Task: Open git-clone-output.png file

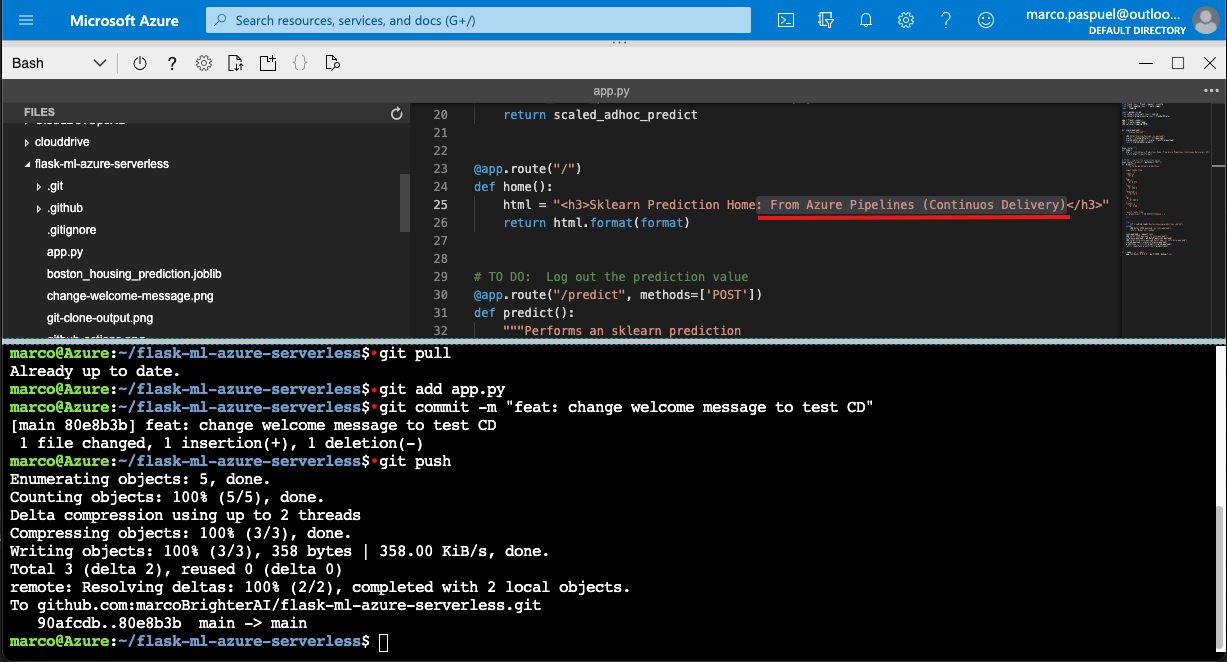Action: (x=100, y=318)
